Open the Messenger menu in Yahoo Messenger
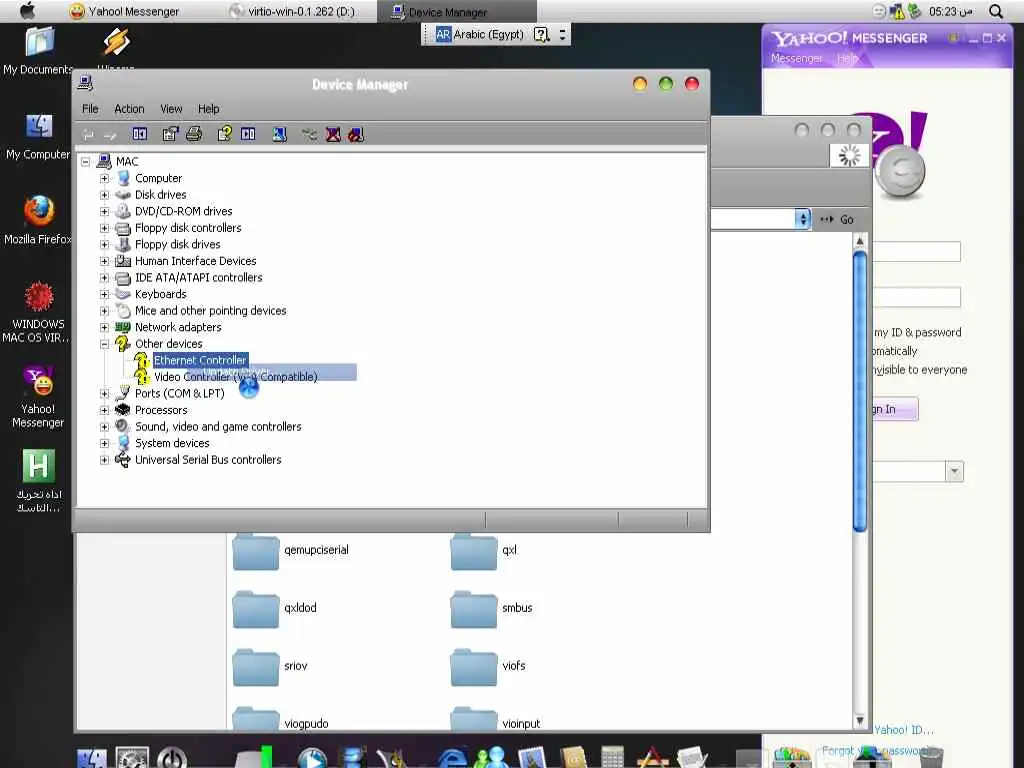1024x768 pixels. [796, 59]
